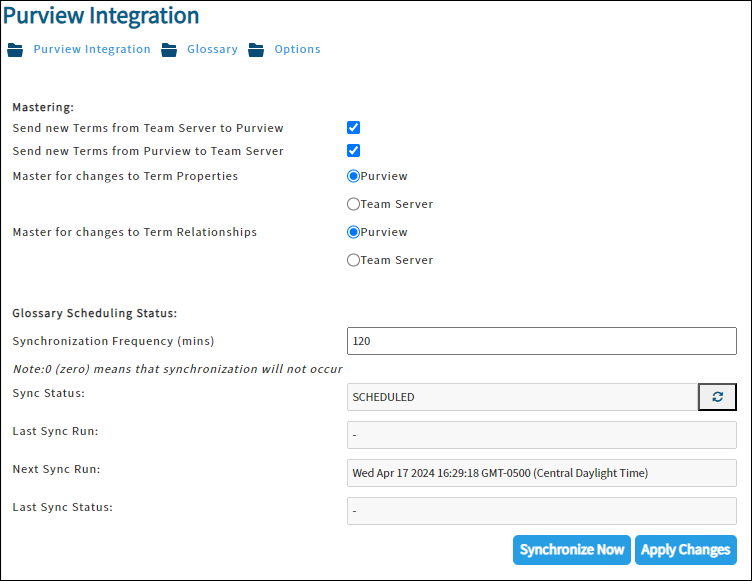Image resolution: width=752 pixels, height=581 pixels.
Task: Click the folder icon beside Glossary breadcrumb
Action: [169, 49]
